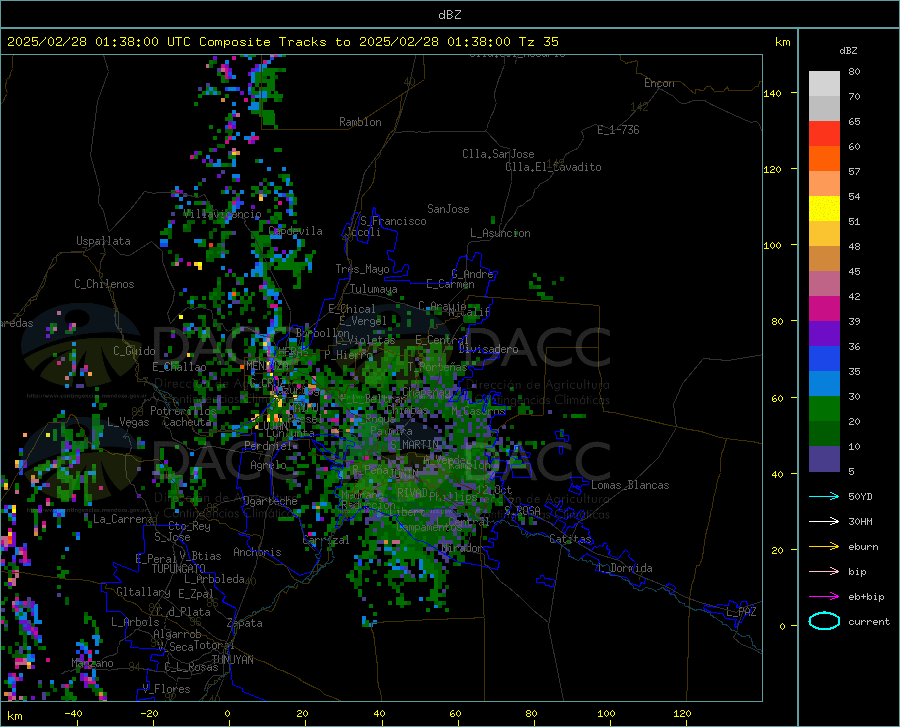Click the 'km' label at header's right end
The image size is (900, 727).
tap(782, 42)
